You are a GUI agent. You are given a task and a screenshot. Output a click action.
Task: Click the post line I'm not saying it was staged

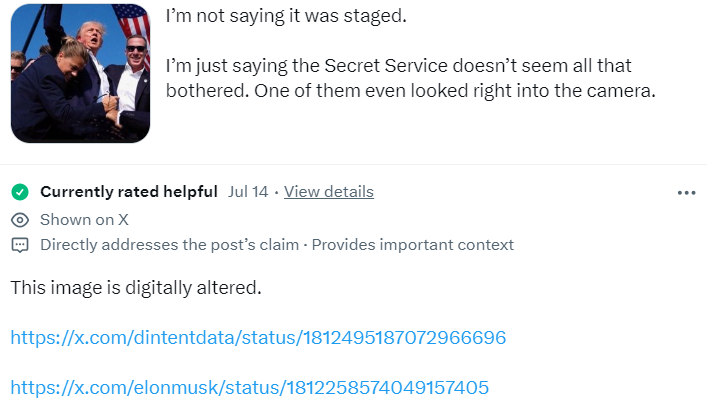(x=286, y=16)
